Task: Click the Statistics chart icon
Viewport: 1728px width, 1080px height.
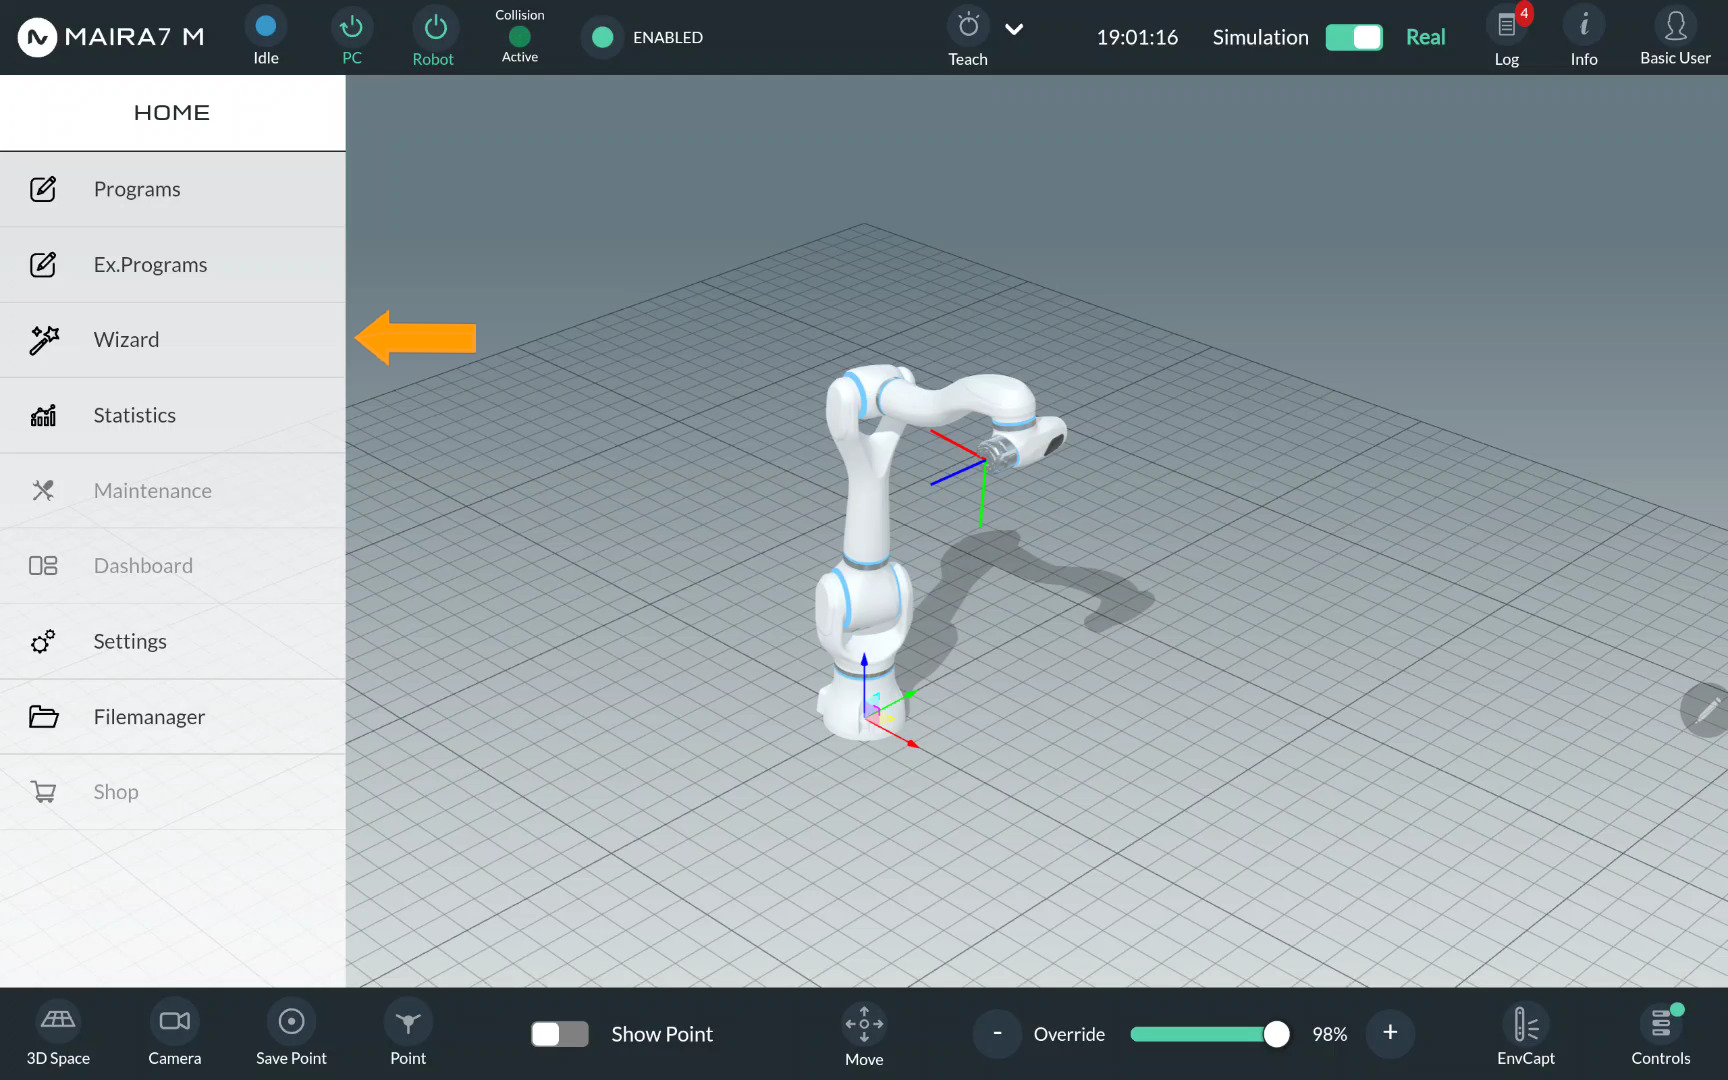Action: [x=43, y=415]
